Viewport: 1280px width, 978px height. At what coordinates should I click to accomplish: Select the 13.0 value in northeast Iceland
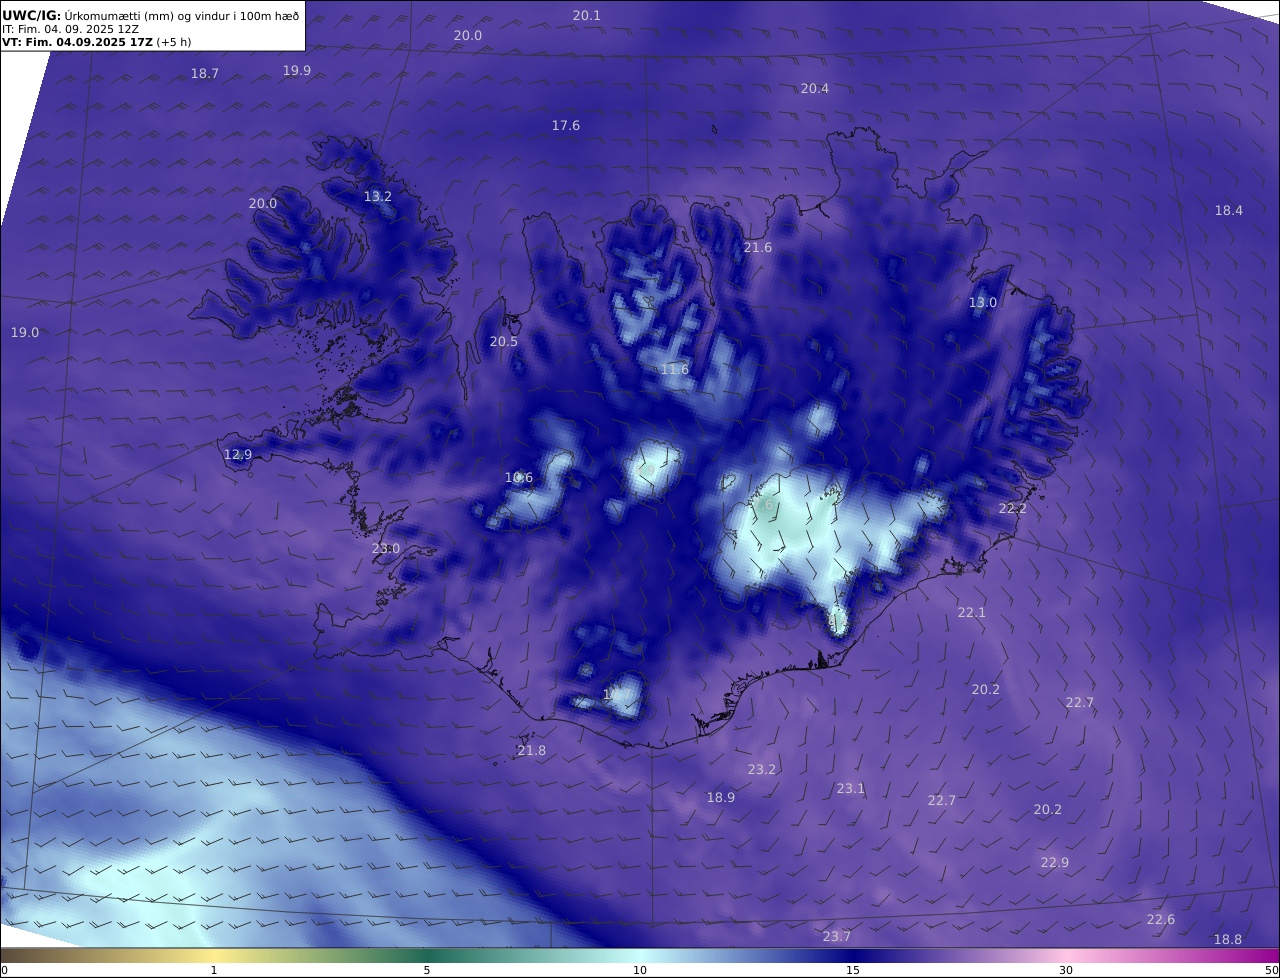tap(983, 302)
